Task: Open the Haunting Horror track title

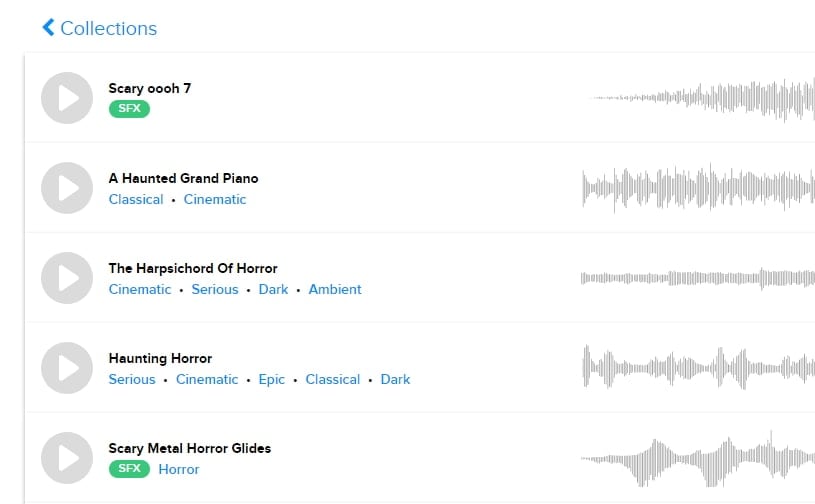Action: (x=160, y=358)
